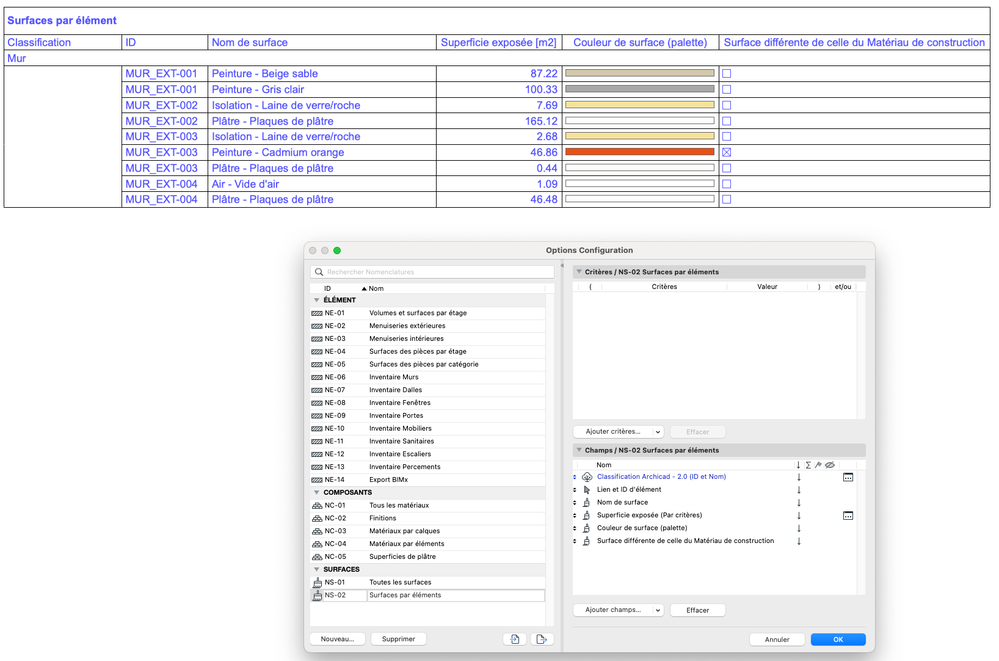
Task: Click the sum (Σ) column header icon
Action: click(808, 465)
